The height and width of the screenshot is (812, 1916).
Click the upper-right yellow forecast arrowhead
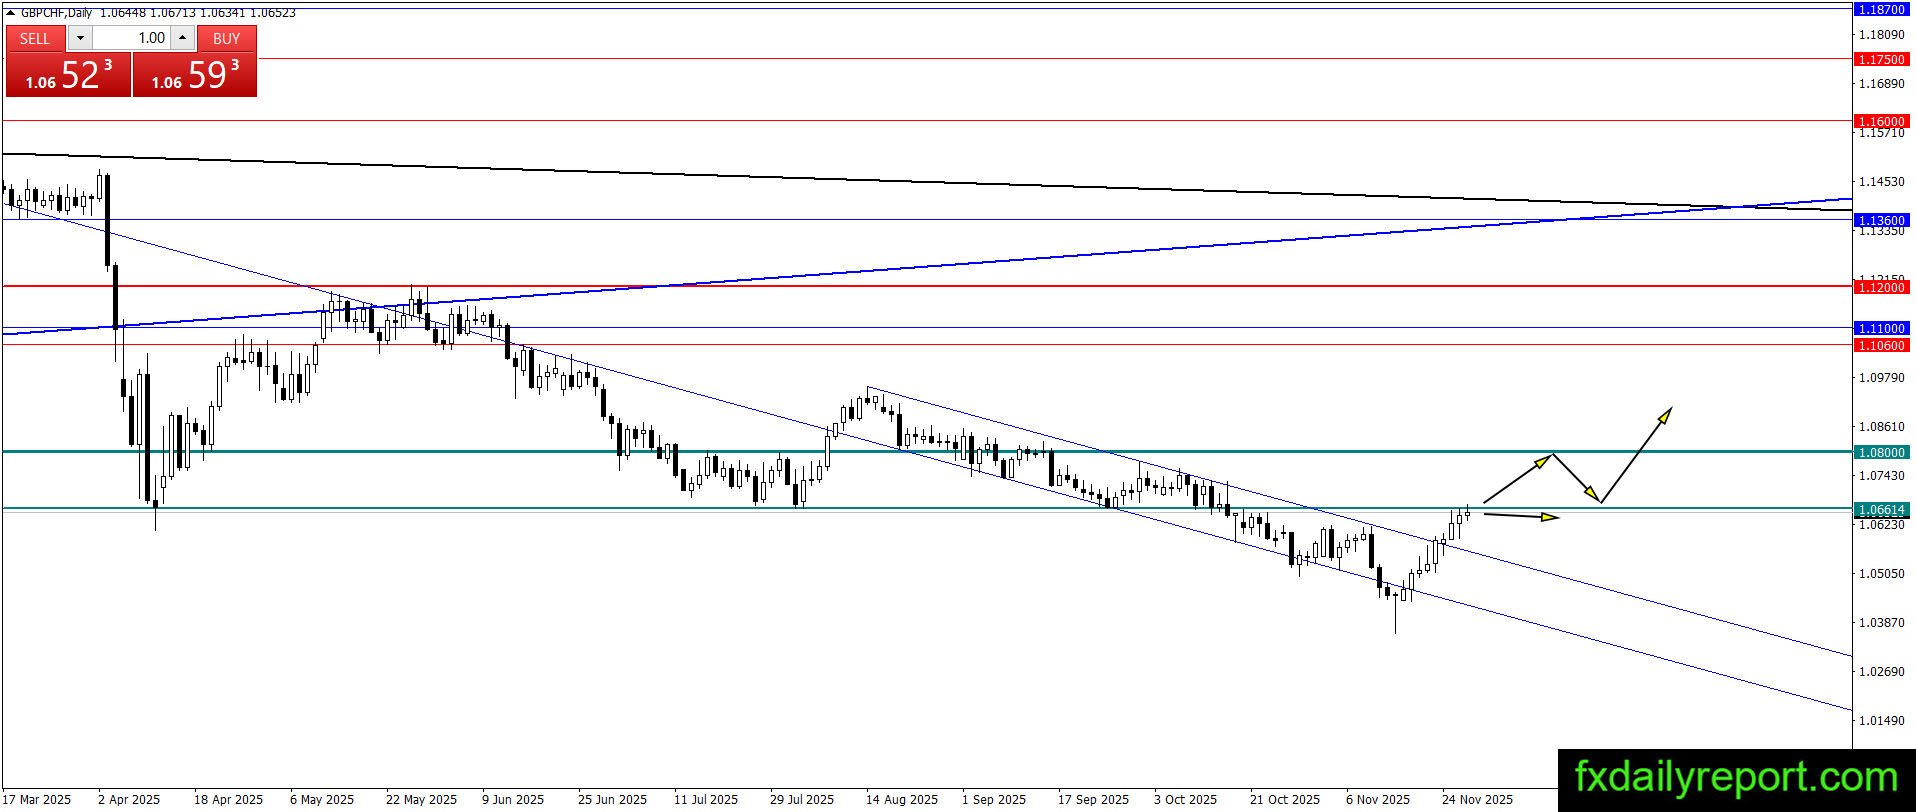coord(1665,415)
